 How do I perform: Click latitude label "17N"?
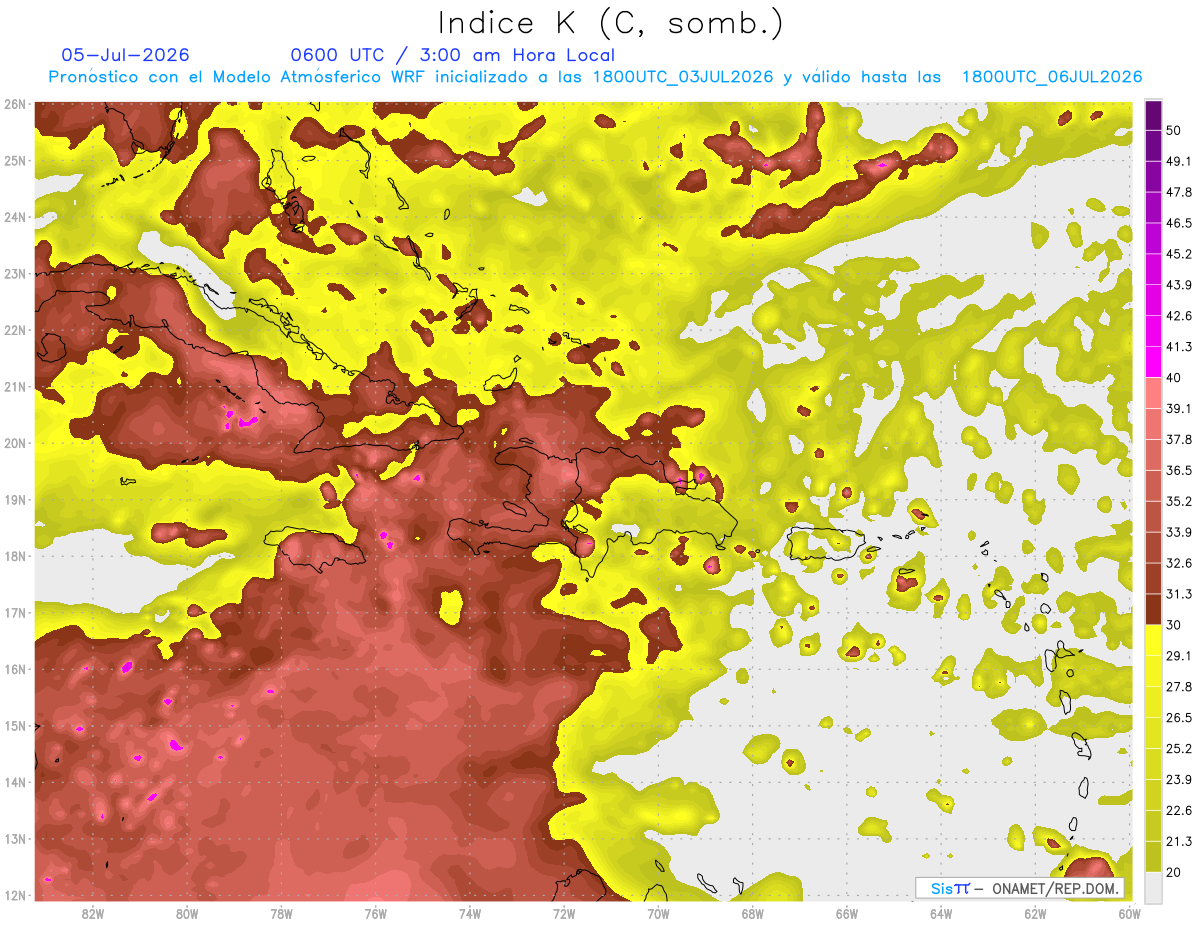14,613
